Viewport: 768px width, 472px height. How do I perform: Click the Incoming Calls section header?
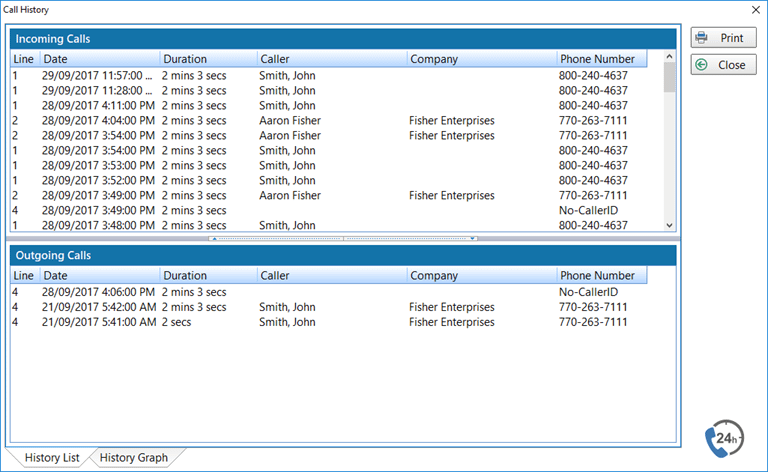[x=343, y=39]
